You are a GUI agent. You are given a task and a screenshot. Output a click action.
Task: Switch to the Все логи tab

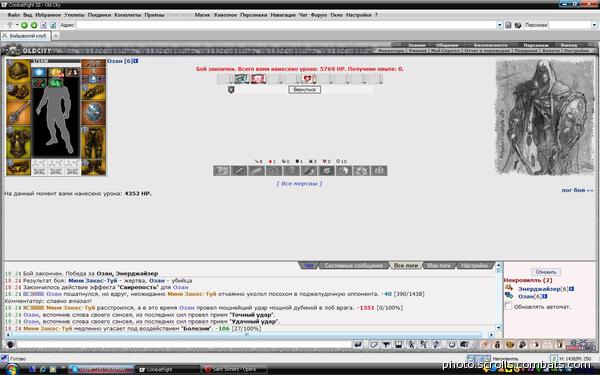click(x=406, y=266)
